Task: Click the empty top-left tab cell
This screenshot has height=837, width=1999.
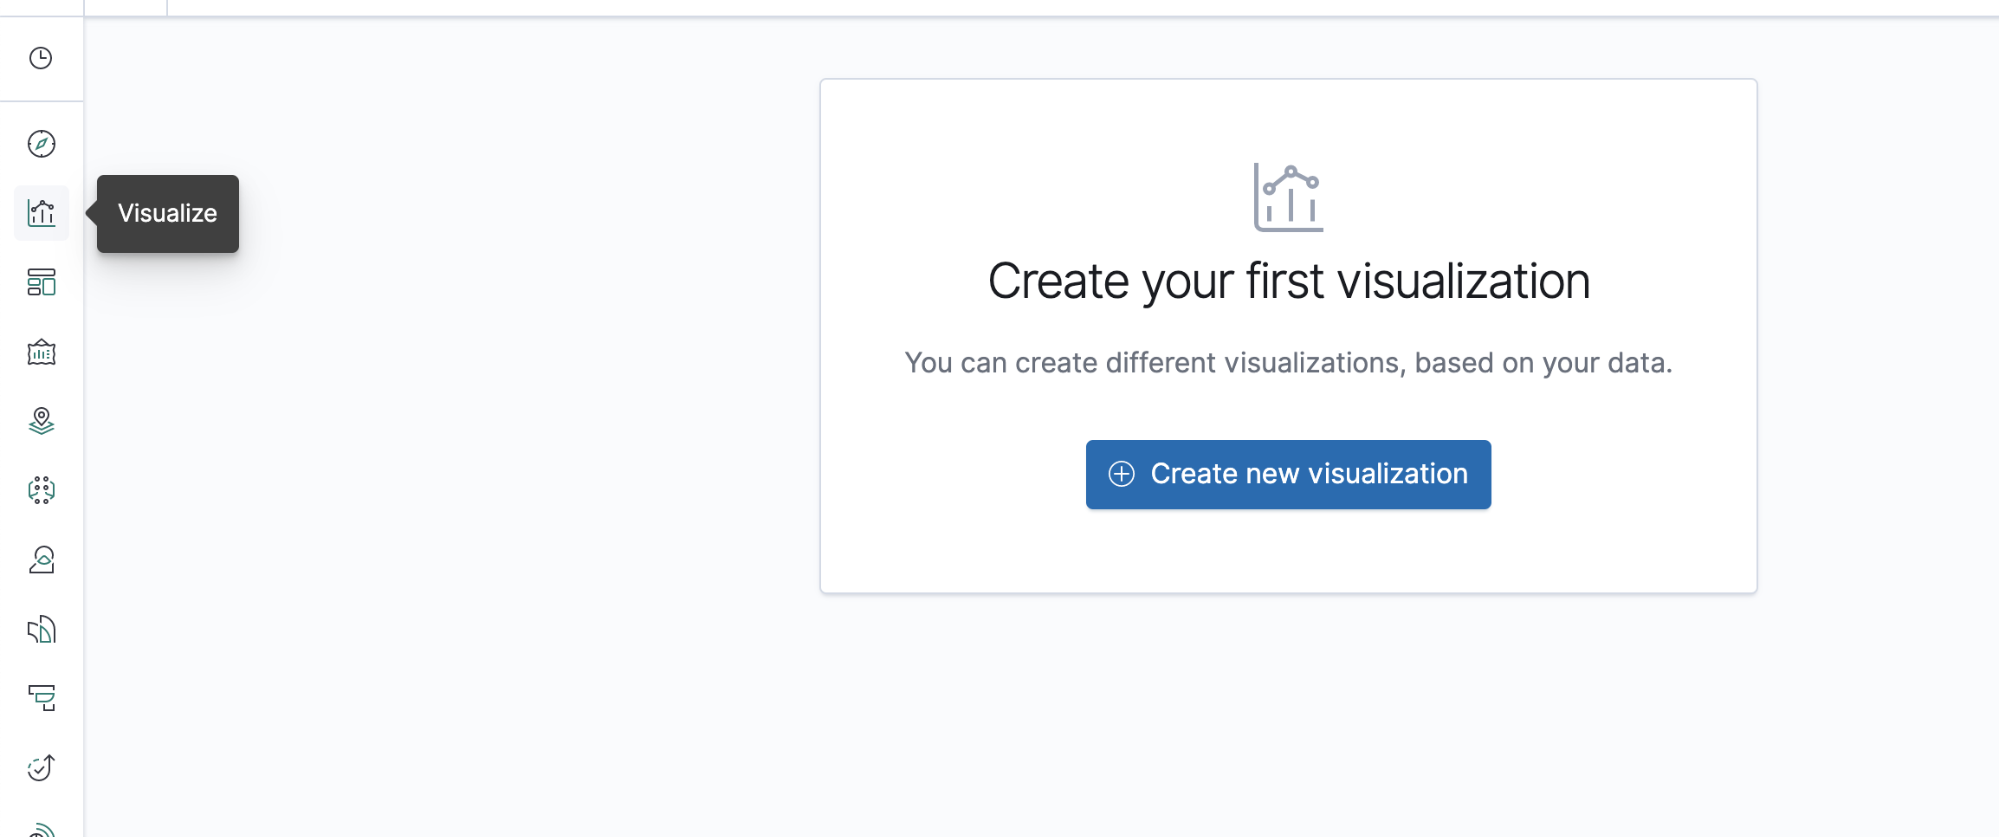Action: [125, 7]
